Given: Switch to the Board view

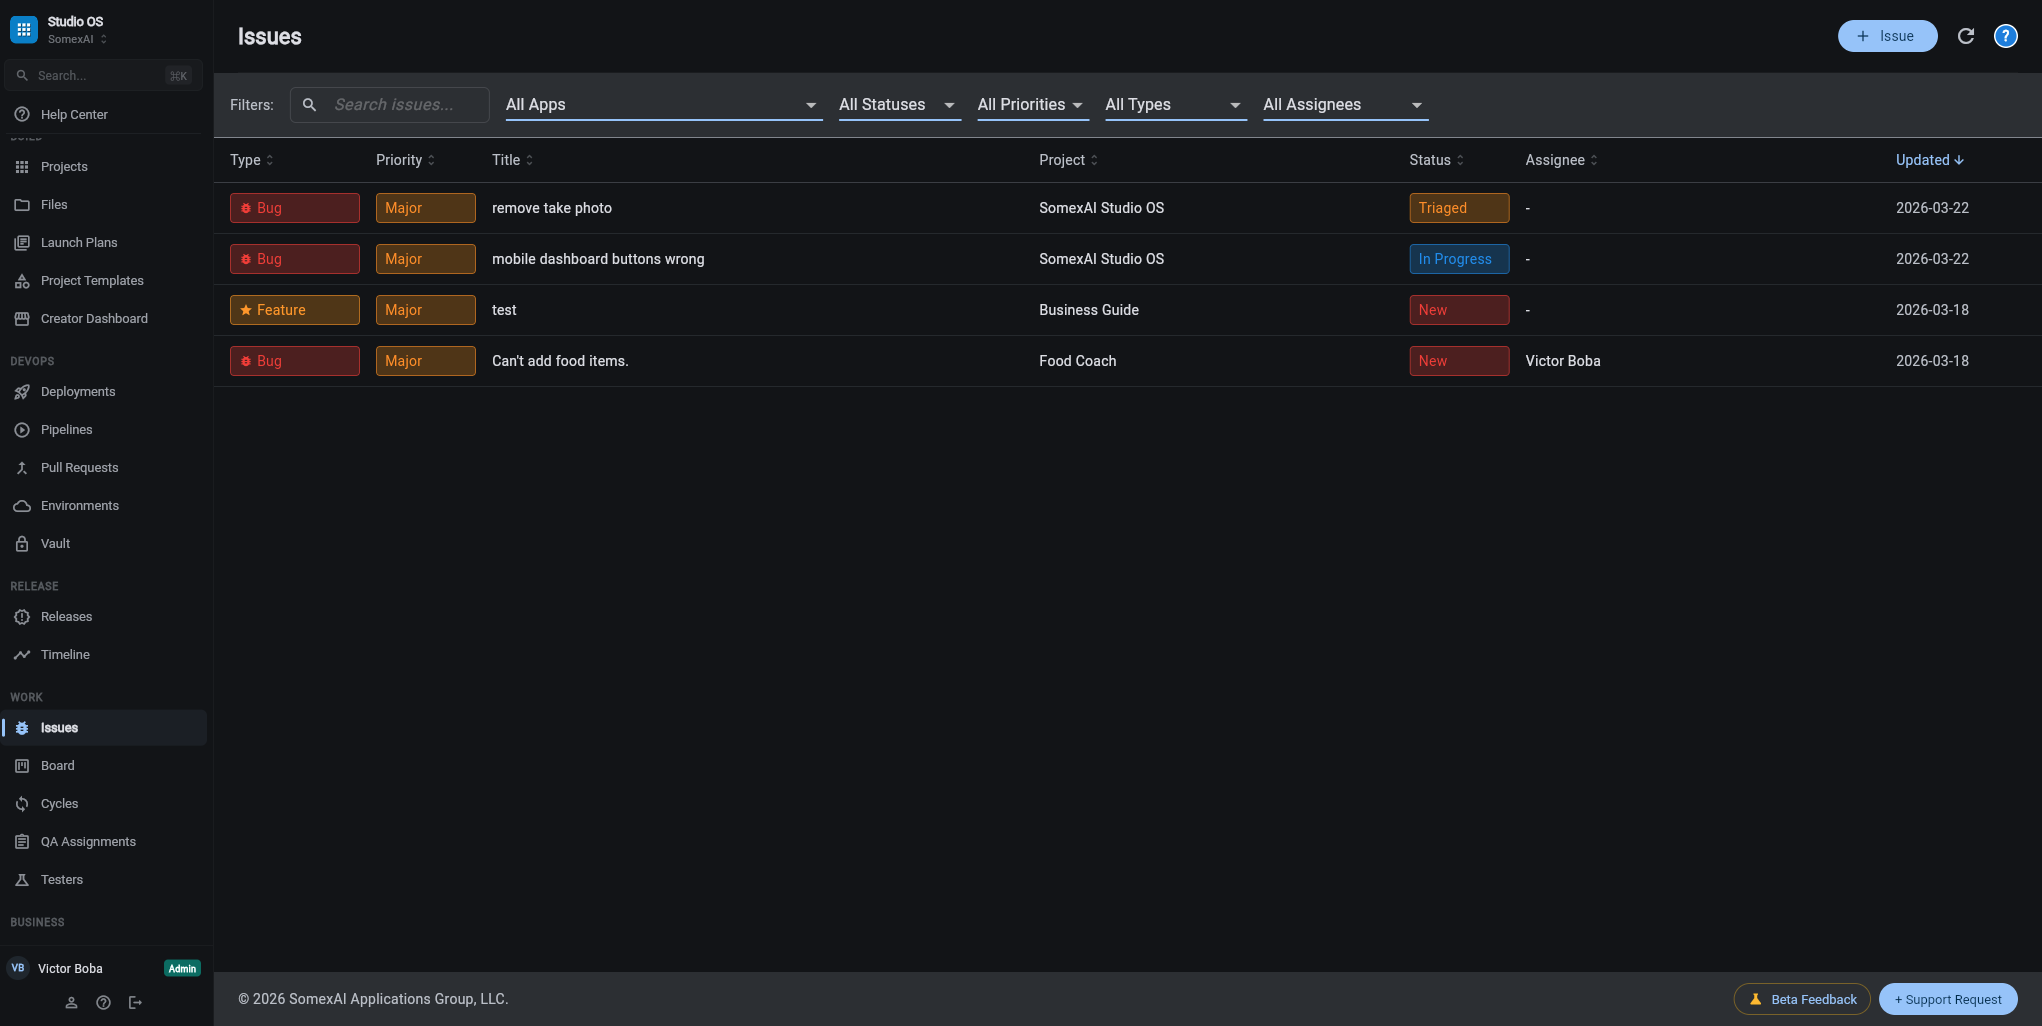Looking at the screenshot, I should click(57, 765).
